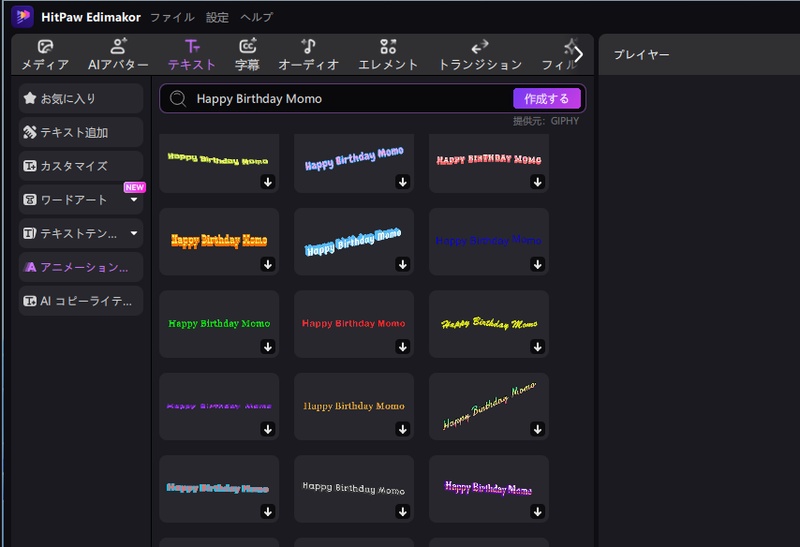Open the ヘルプ menu
This screenshot has width=800, height=547.
pos(256,17)
